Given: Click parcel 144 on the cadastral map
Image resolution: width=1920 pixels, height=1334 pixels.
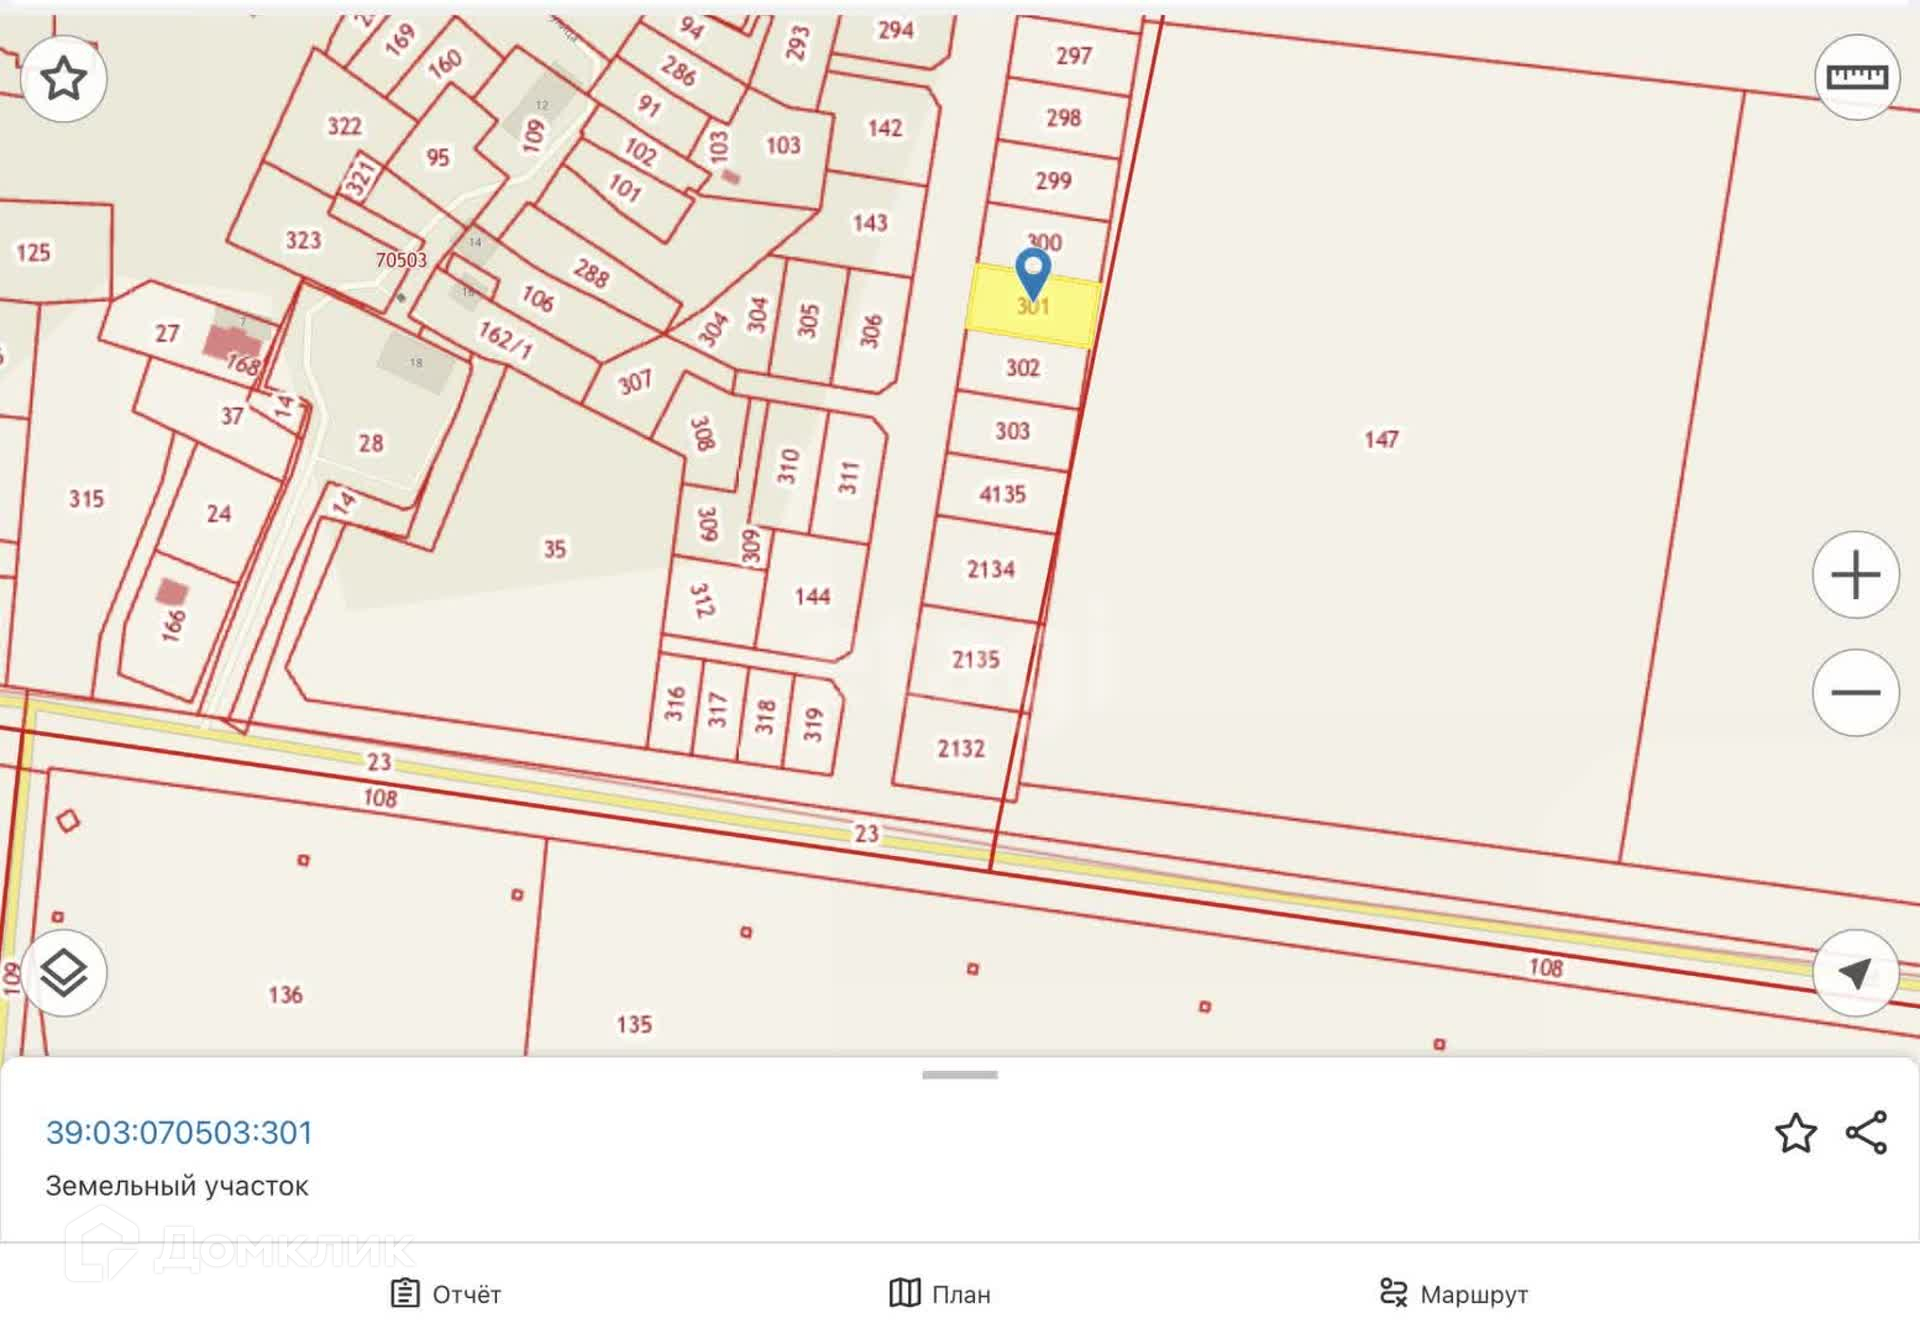Looking at the screenshot, I should click(x=811, y=597).
